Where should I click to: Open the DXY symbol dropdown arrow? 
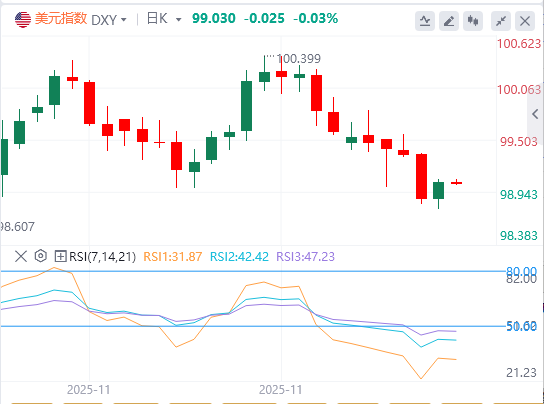[123, 20]
